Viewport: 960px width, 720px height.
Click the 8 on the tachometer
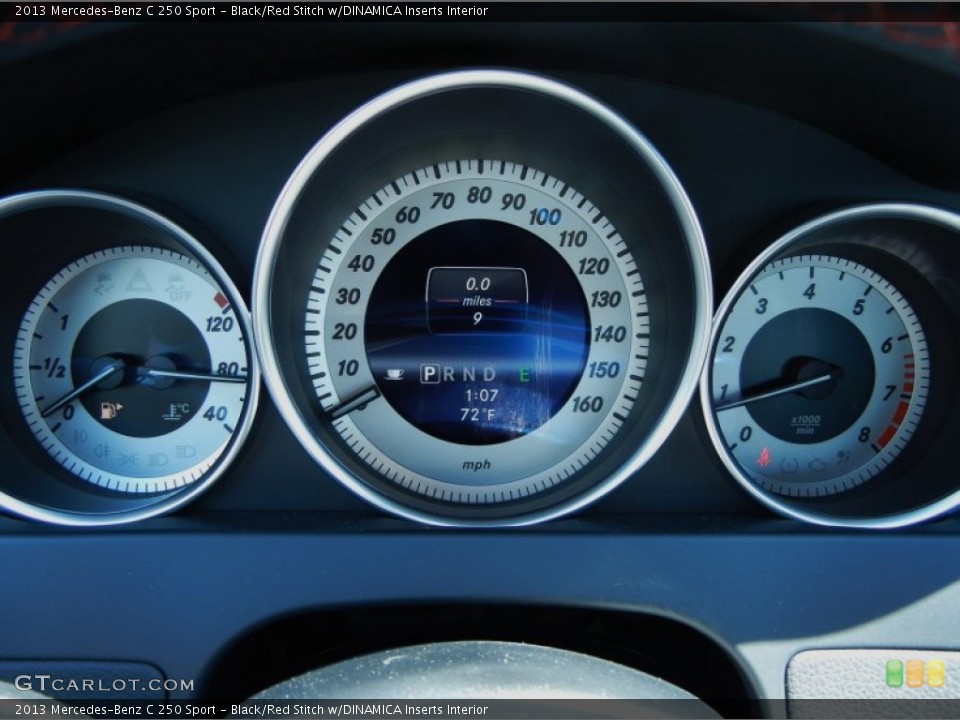864,435
